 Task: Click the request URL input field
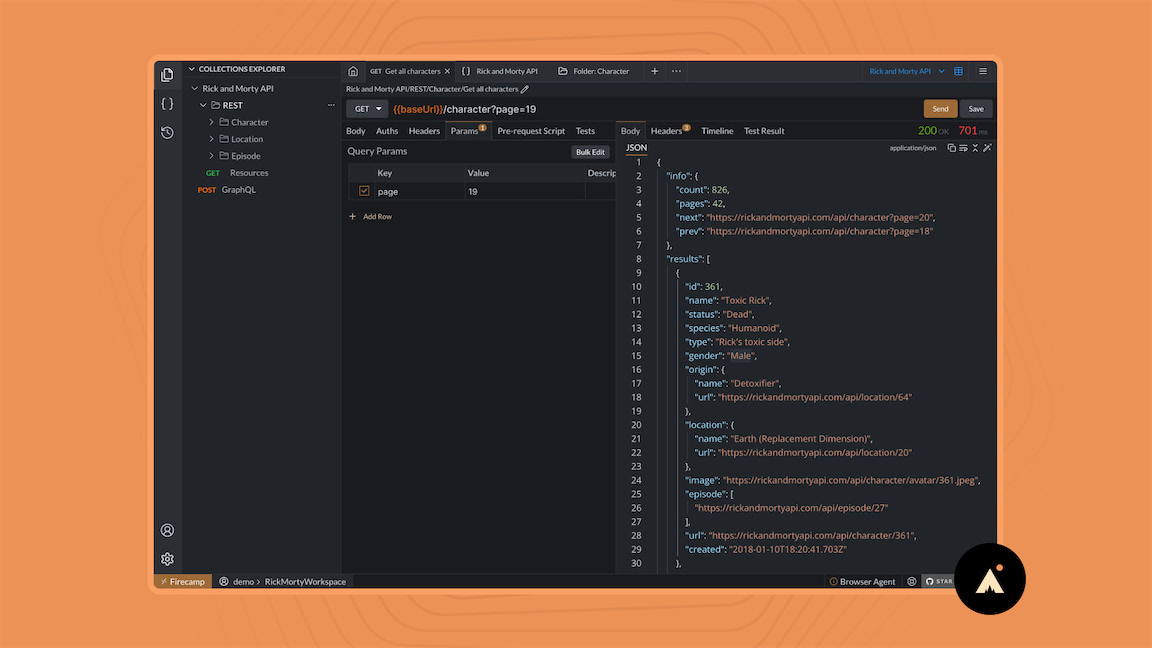tap(654, 109)
